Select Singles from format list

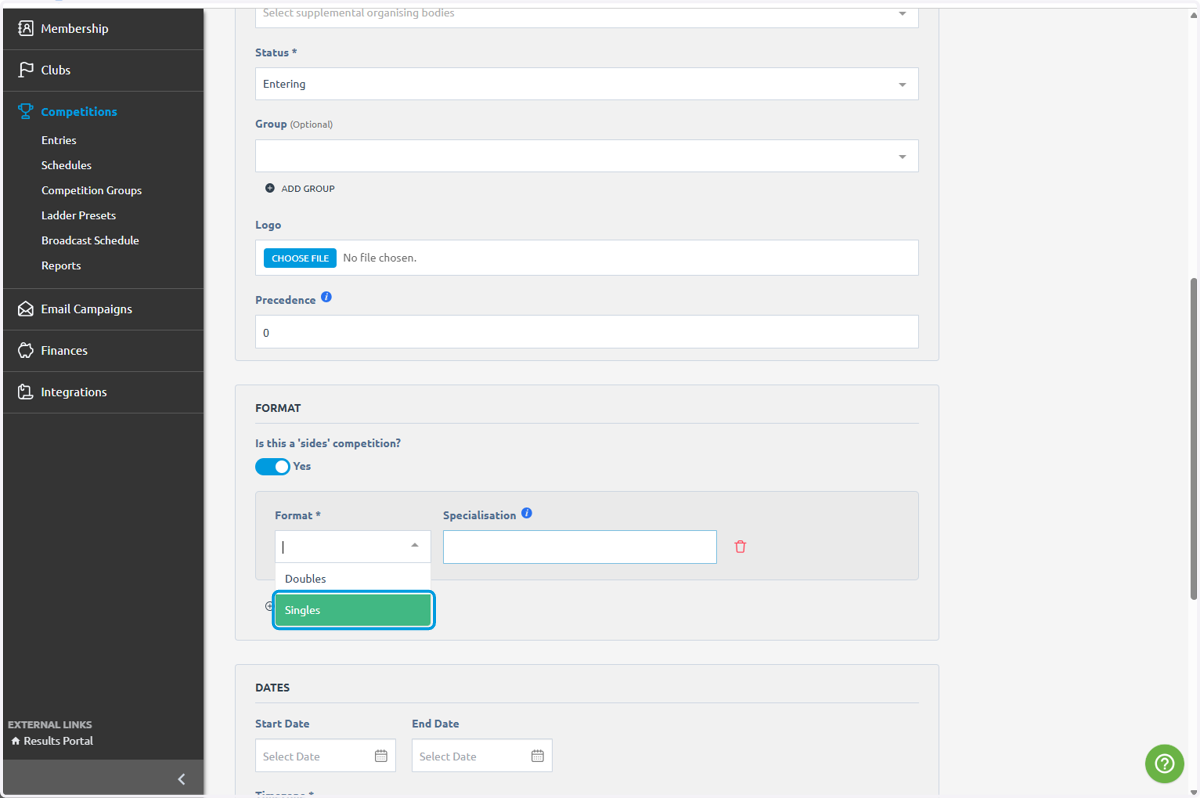click(x=353, y=610)
